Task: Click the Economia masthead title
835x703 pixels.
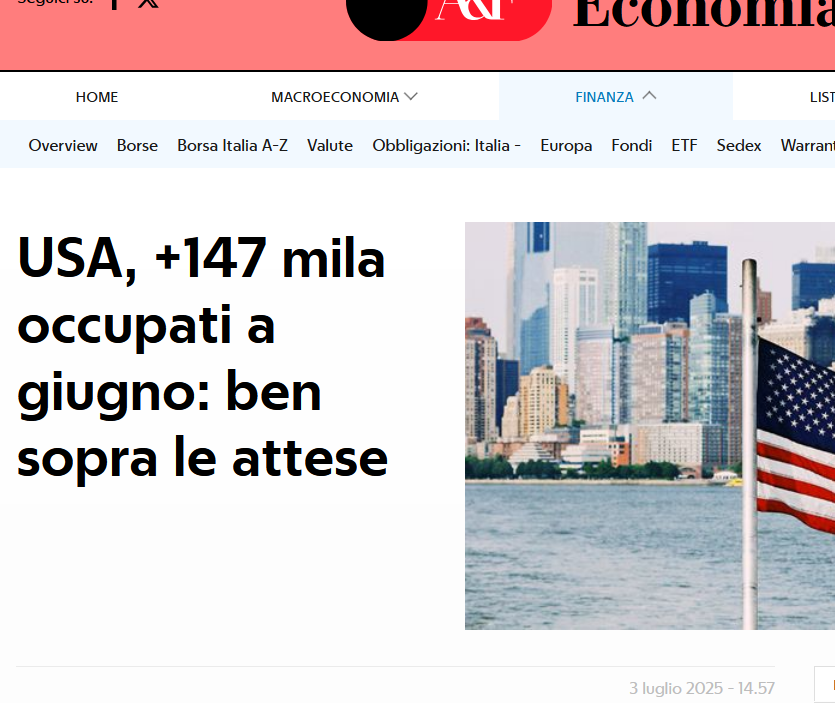Action: [x=704, y=13]
